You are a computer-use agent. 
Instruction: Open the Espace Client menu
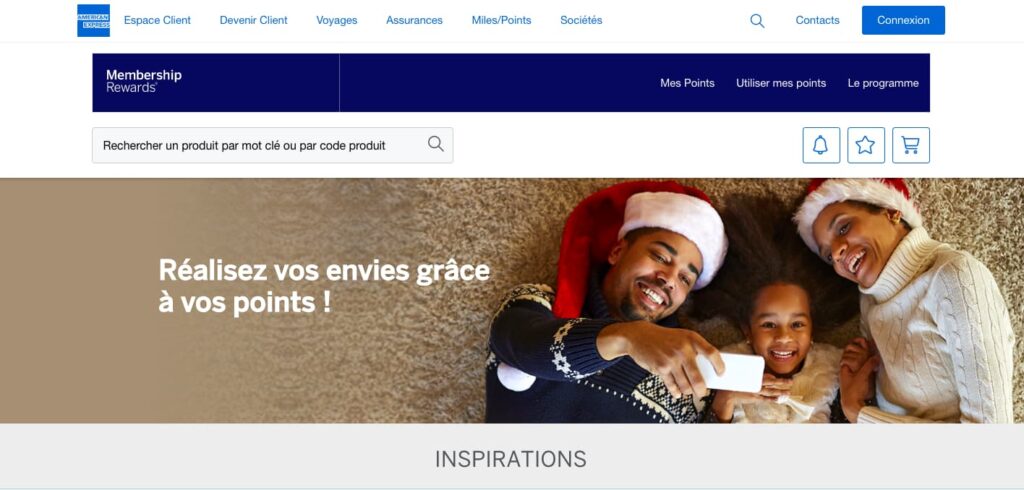[x=157, y=20]
